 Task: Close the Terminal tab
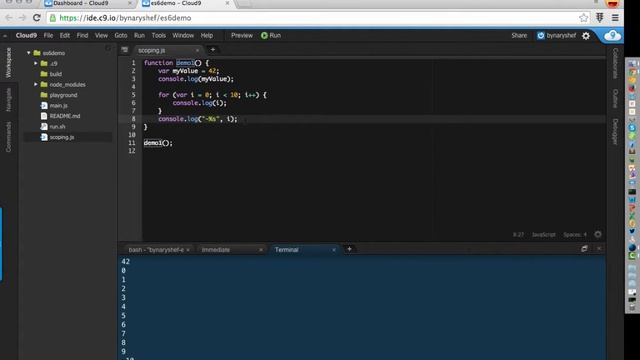[334, 250]
